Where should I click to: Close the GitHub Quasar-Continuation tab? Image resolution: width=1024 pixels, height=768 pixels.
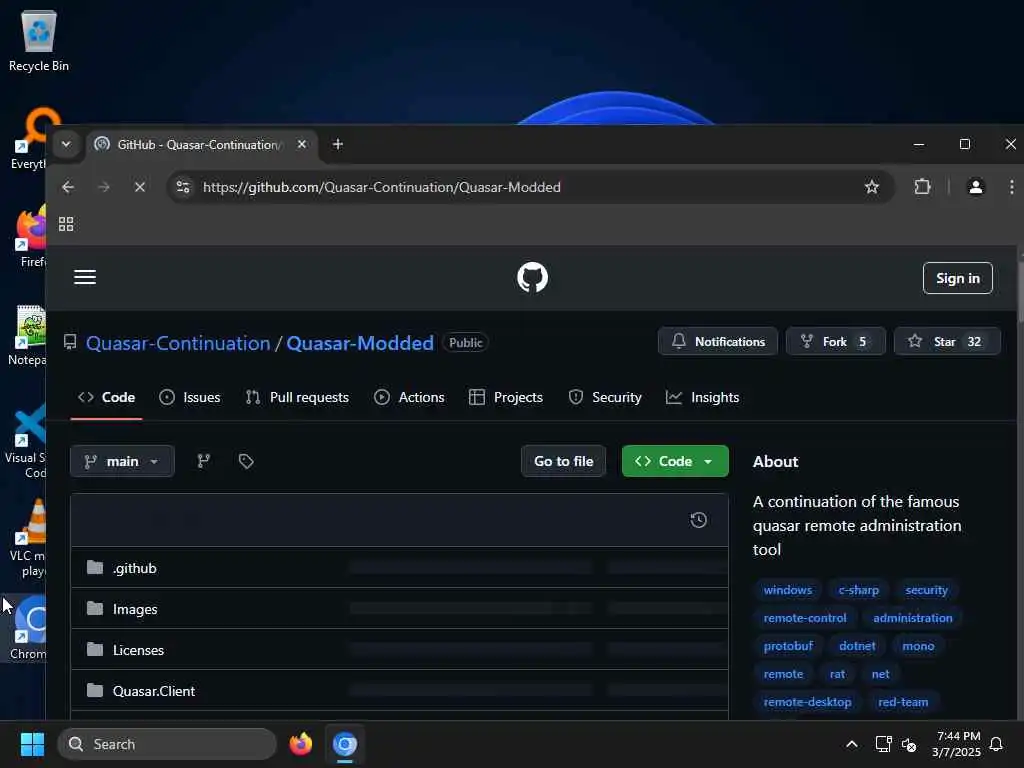pyautogui.click(x=302, y=144)
